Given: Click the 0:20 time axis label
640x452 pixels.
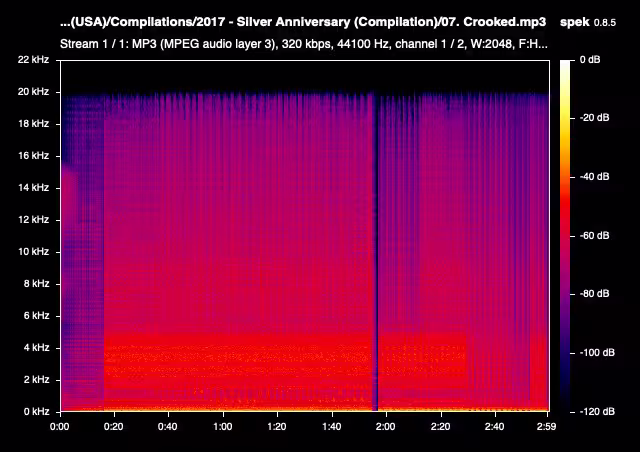Looking at the screenshot, I should coord(113,427).
